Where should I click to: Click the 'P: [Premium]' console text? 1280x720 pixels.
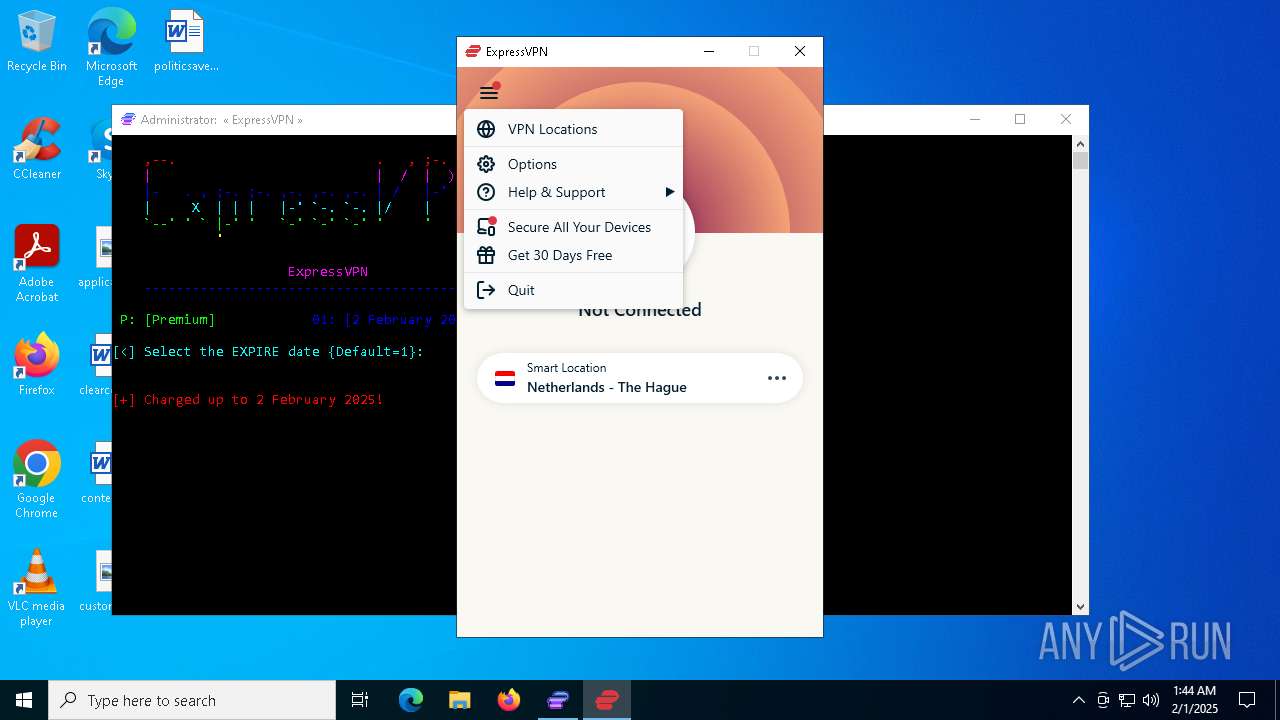167,319
